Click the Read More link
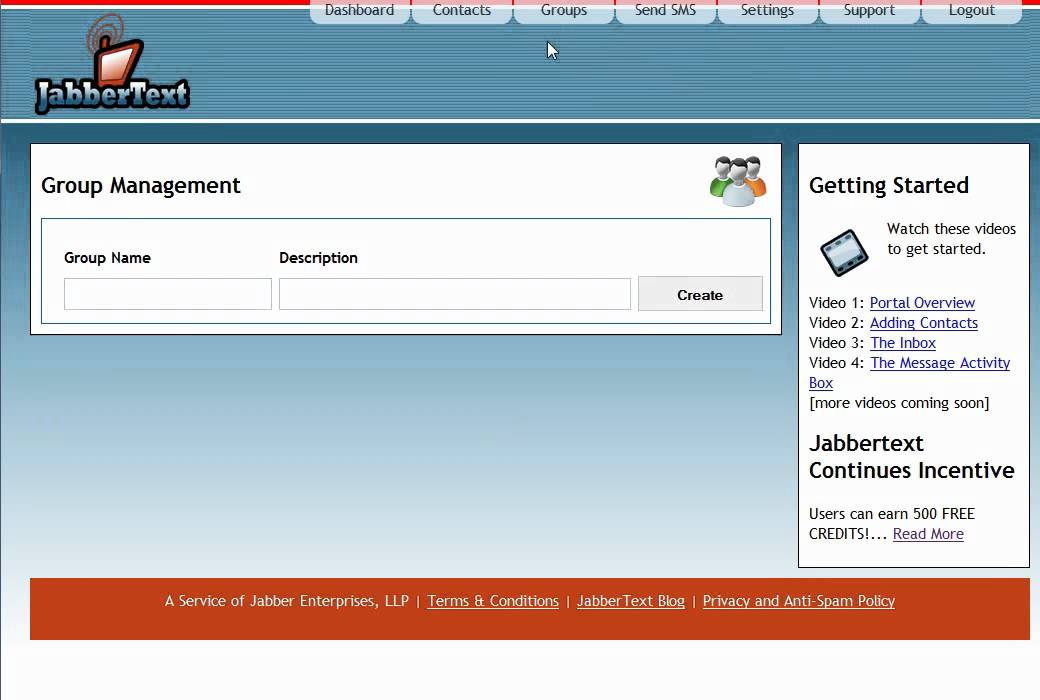The width and height of the screenshot is (1040, 700). click(928, 534)
